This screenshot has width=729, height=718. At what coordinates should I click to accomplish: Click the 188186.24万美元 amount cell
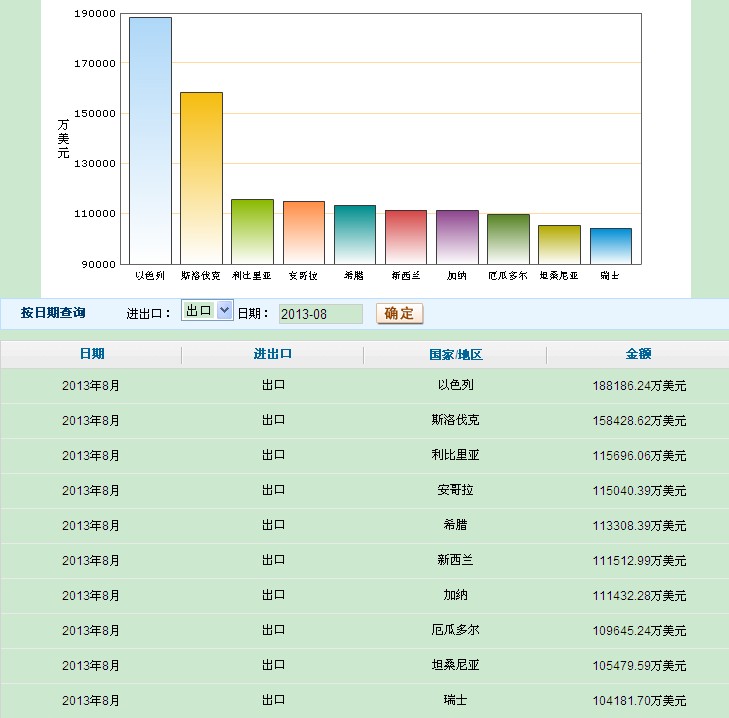point(638,385)
